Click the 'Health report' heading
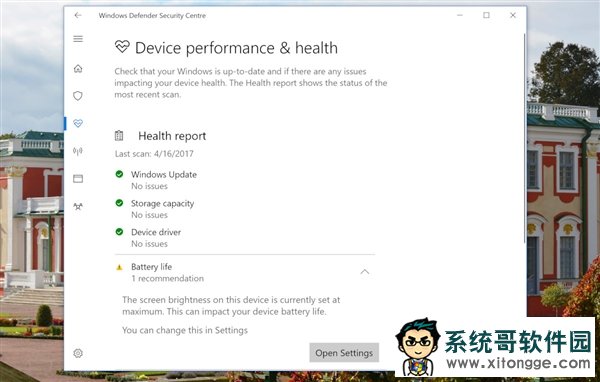The width and height of the screenshot is (600, 382). coord(172,136)
